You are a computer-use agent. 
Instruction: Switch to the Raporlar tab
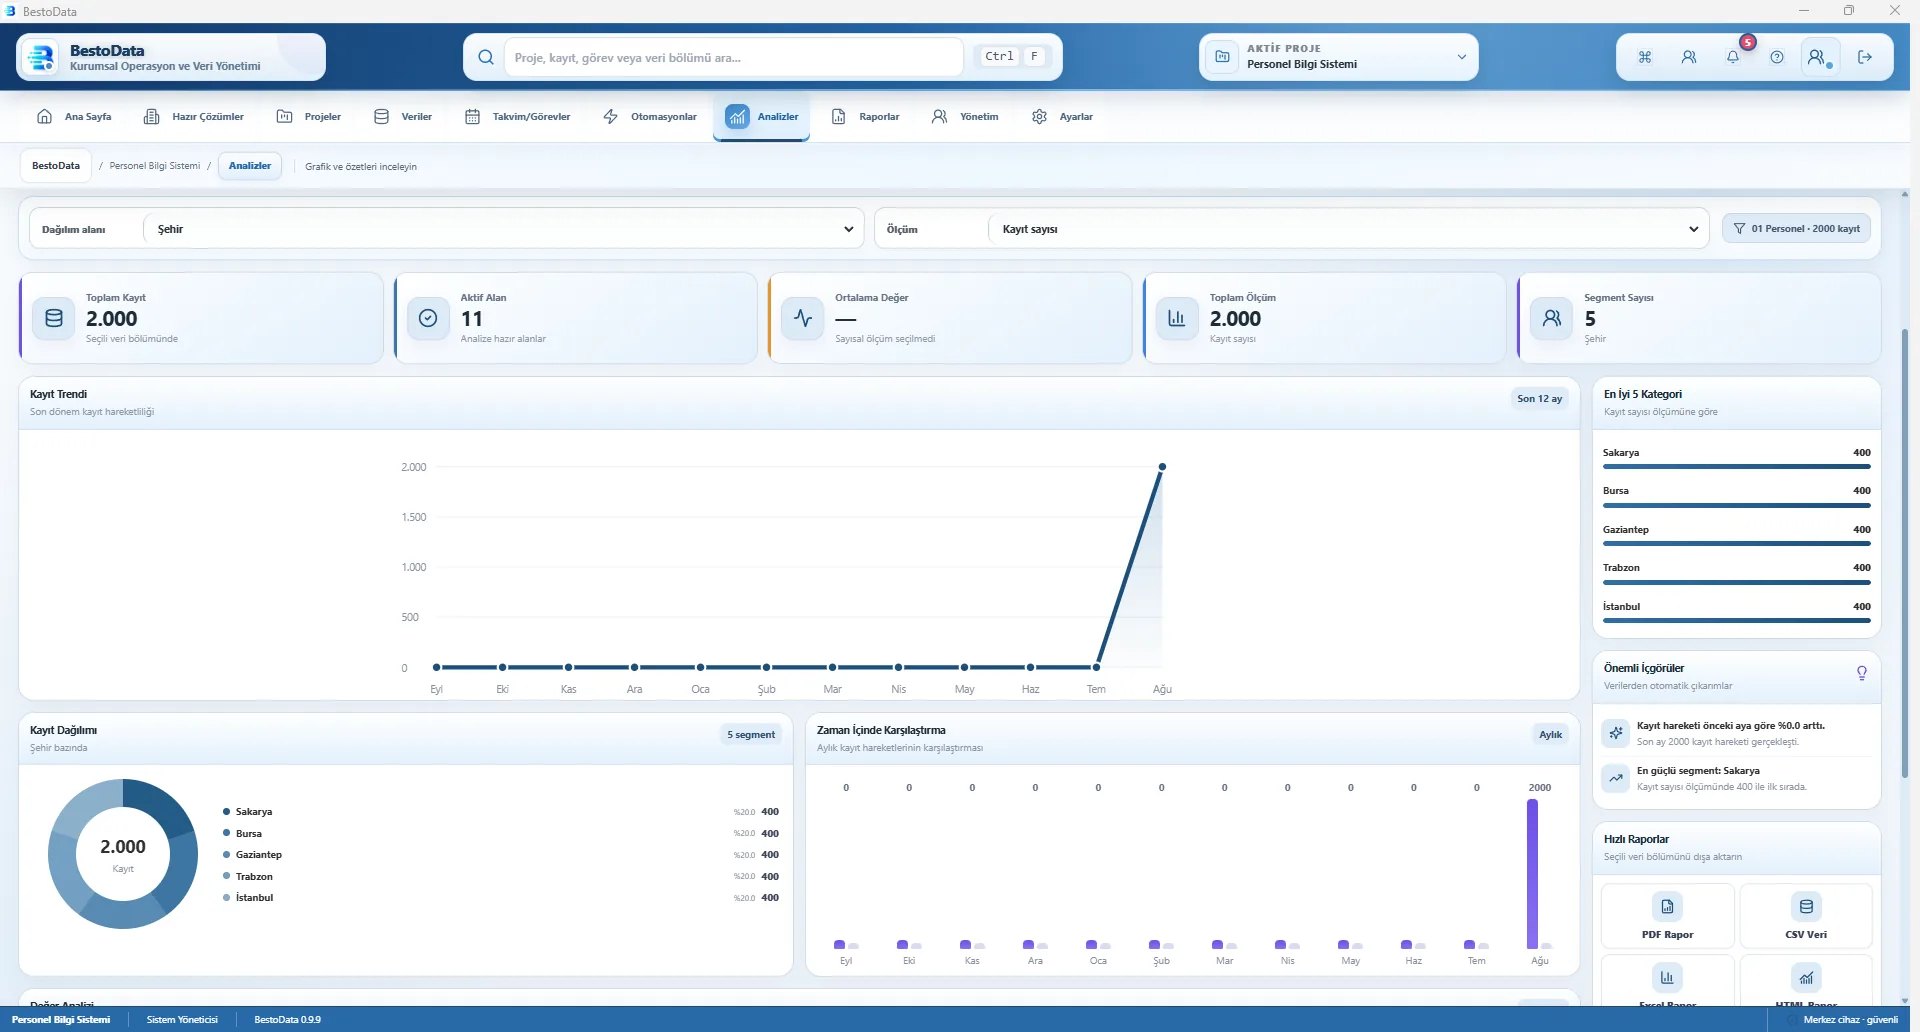866,117
